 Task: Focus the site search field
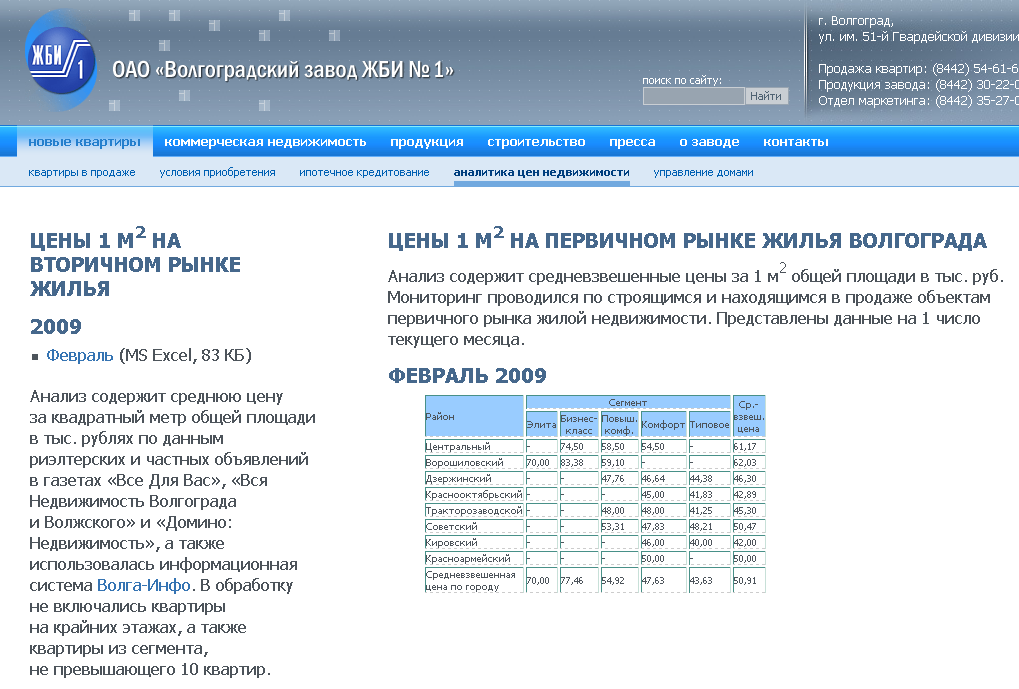[693, 96]
